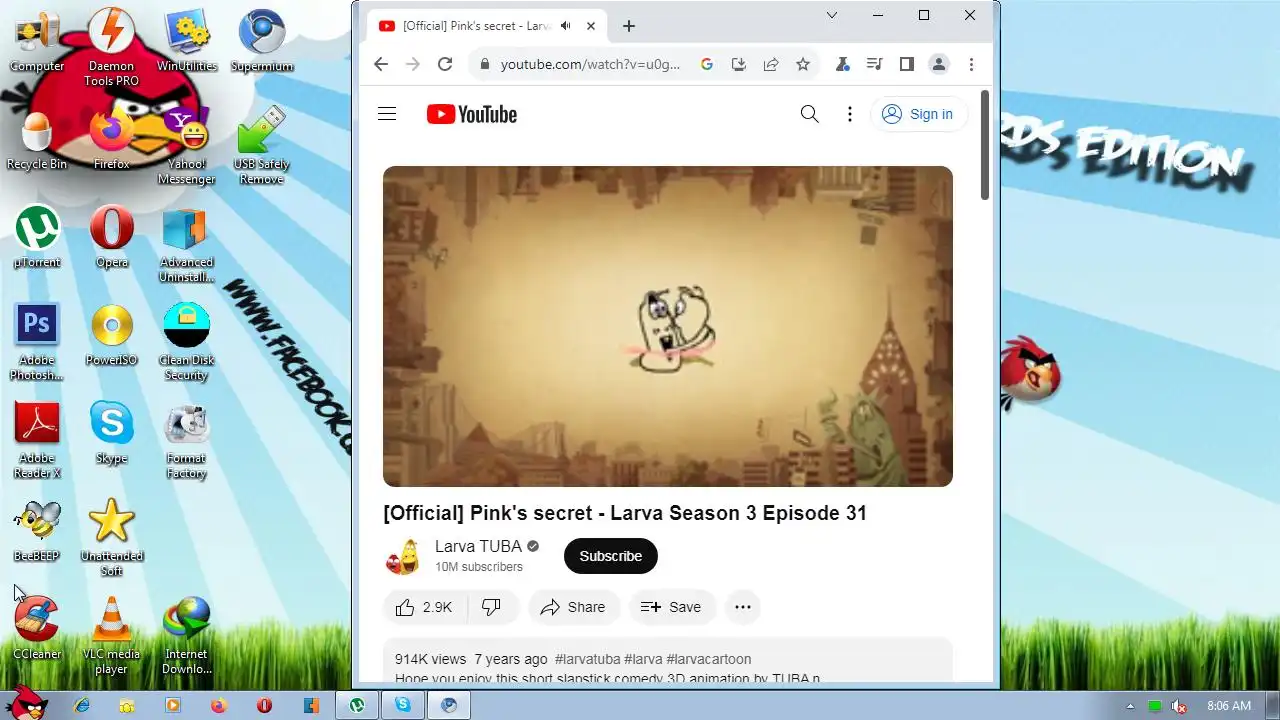Open Internet Download Manager desktop icon

(186, 637)
